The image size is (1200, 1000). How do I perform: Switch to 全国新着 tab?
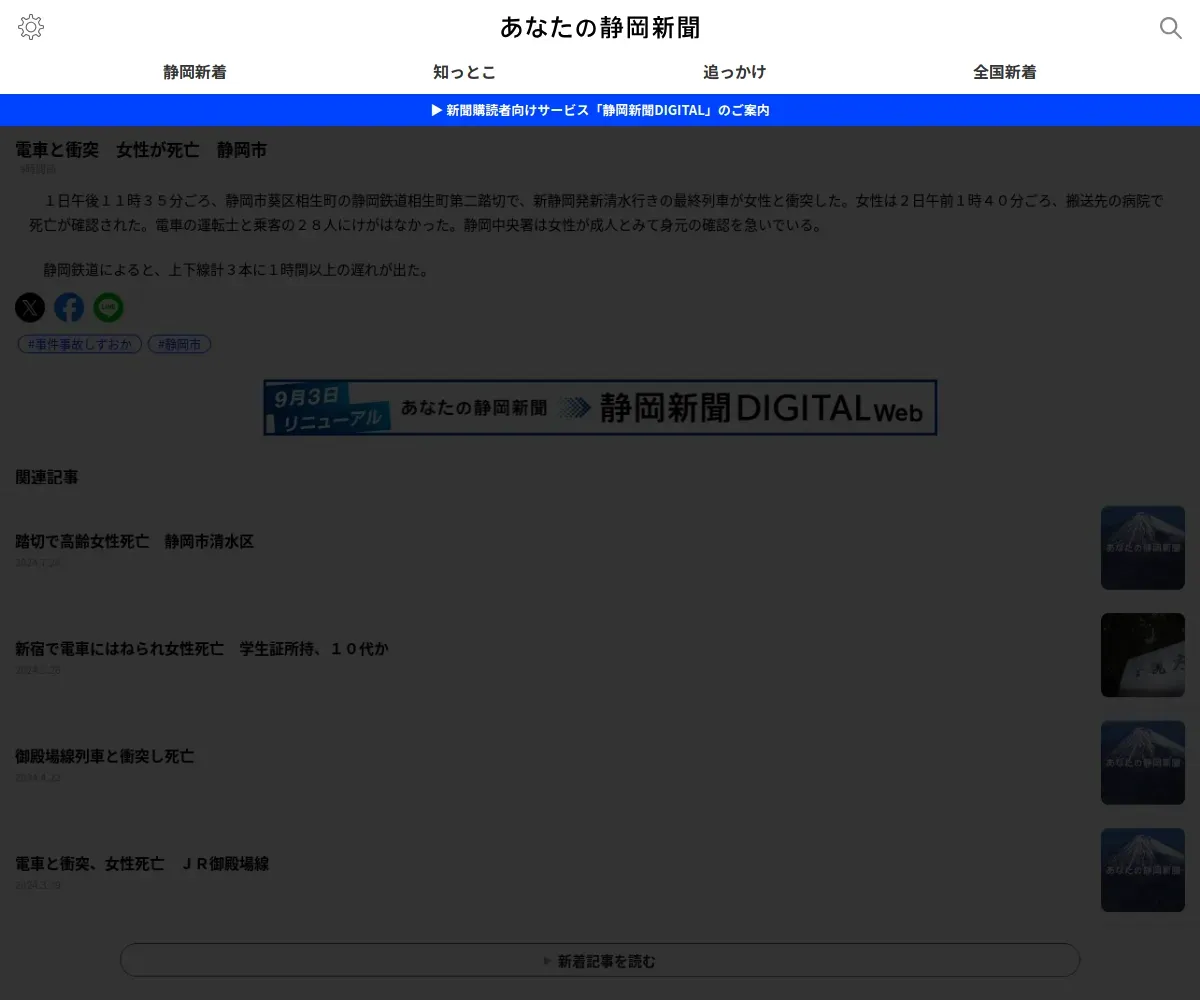(x=1005, y=72)
